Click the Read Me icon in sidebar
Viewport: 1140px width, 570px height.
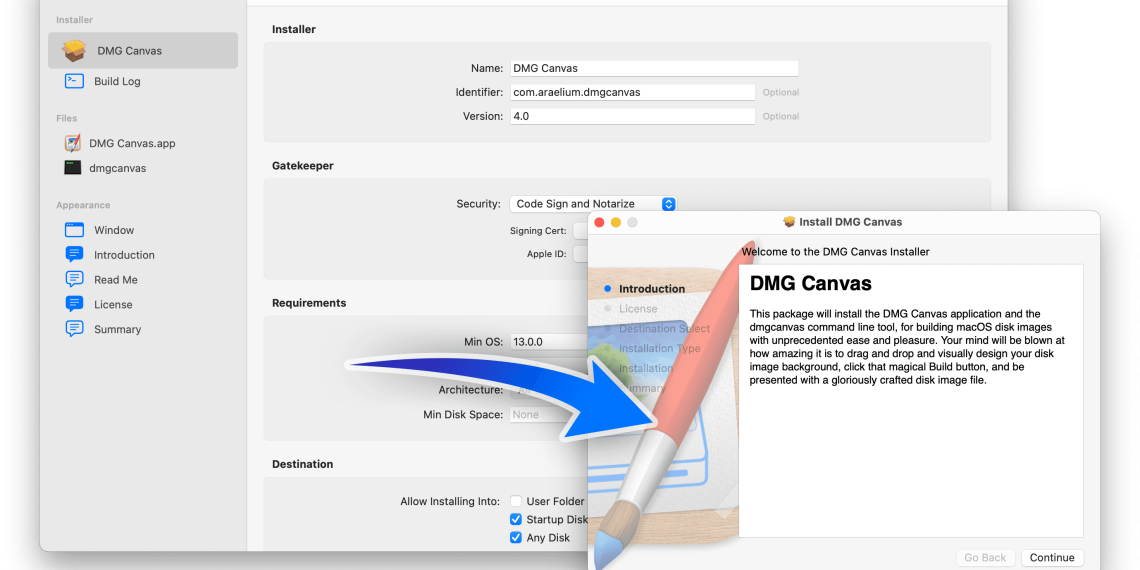(x=74, y=280)
